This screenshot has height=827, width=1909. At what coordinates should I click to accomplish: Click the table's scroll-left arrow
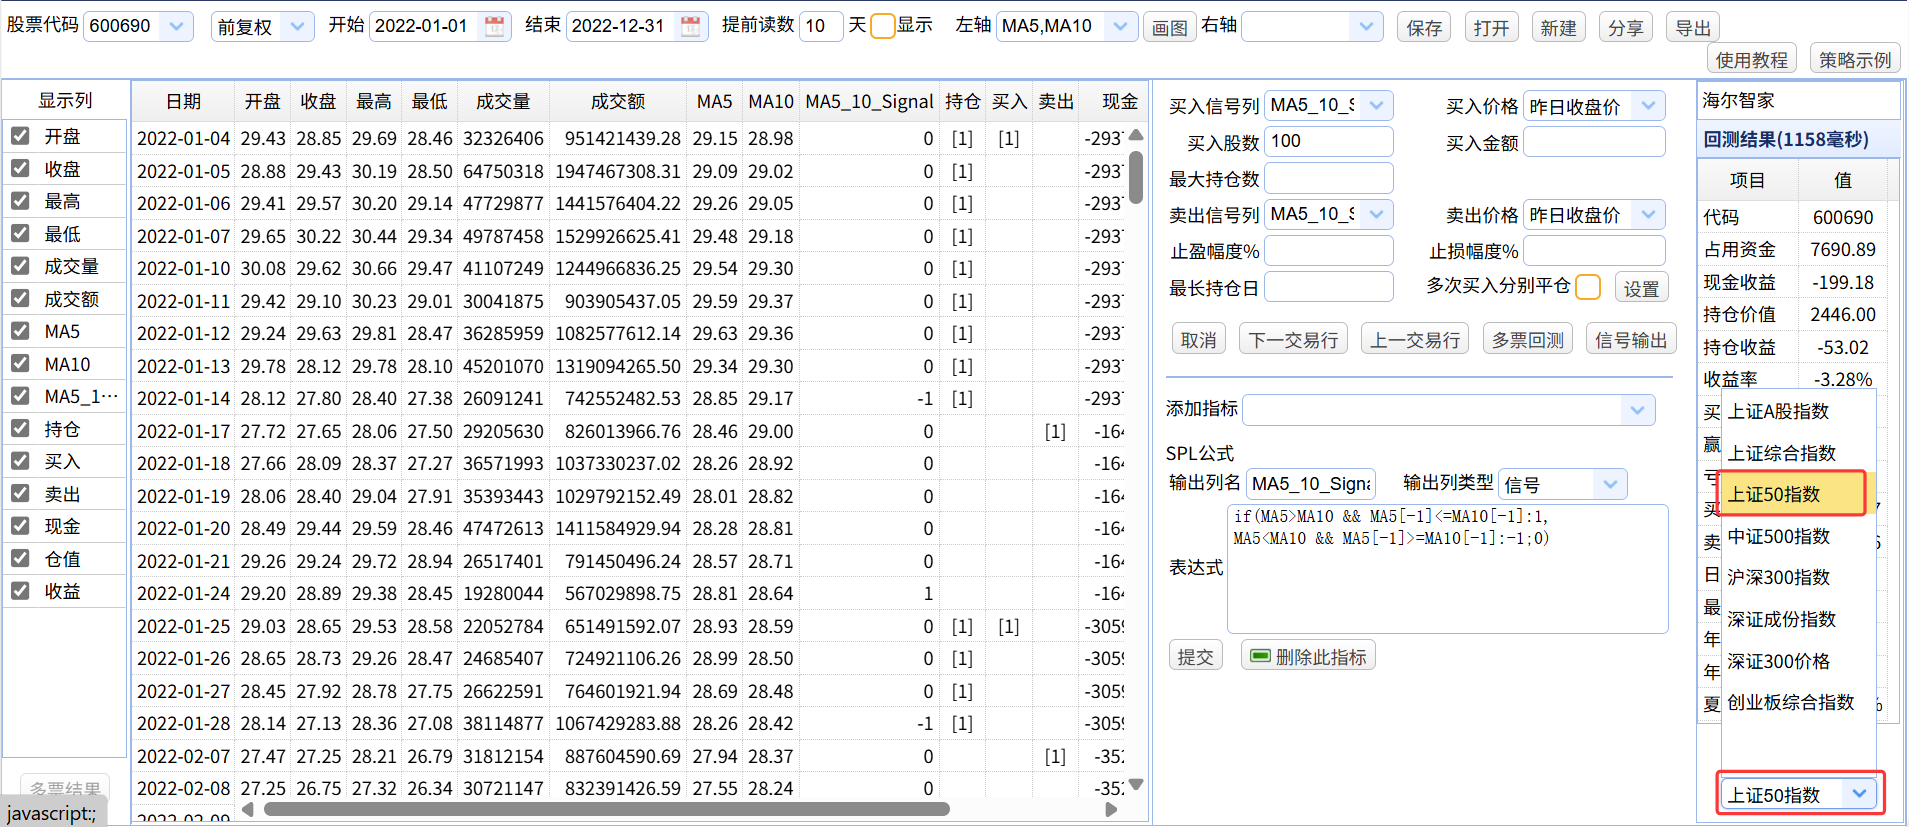[x=247, y=809]
